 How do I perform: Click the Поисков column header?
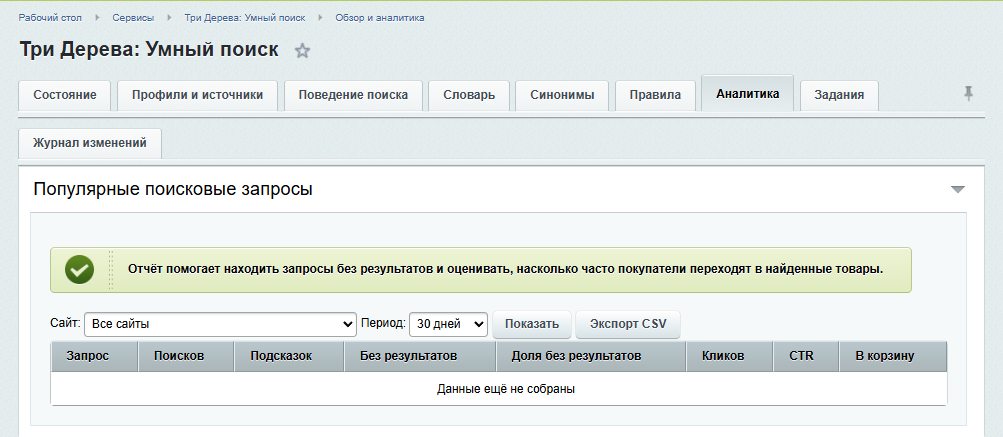(186, 356)
